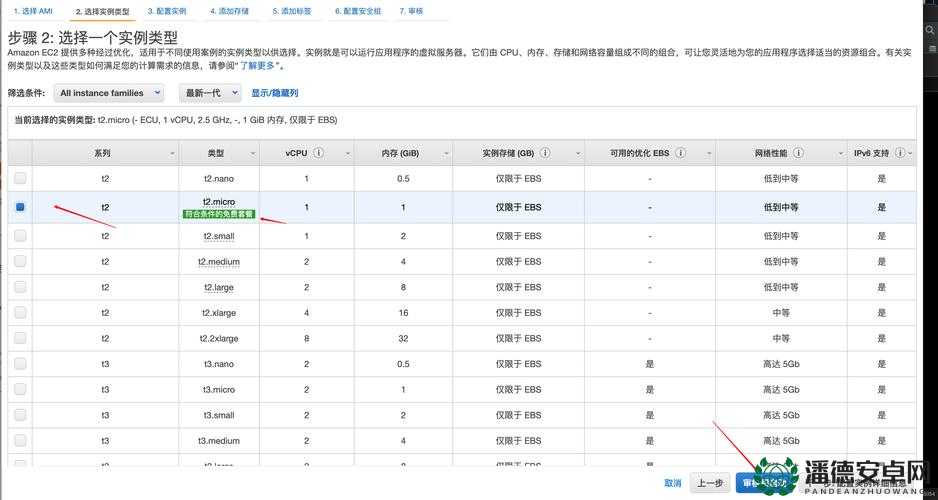The image size is (938, 500).
Task: Click the 实例存储 (GB) info icon
Action: tap(545, 153)
